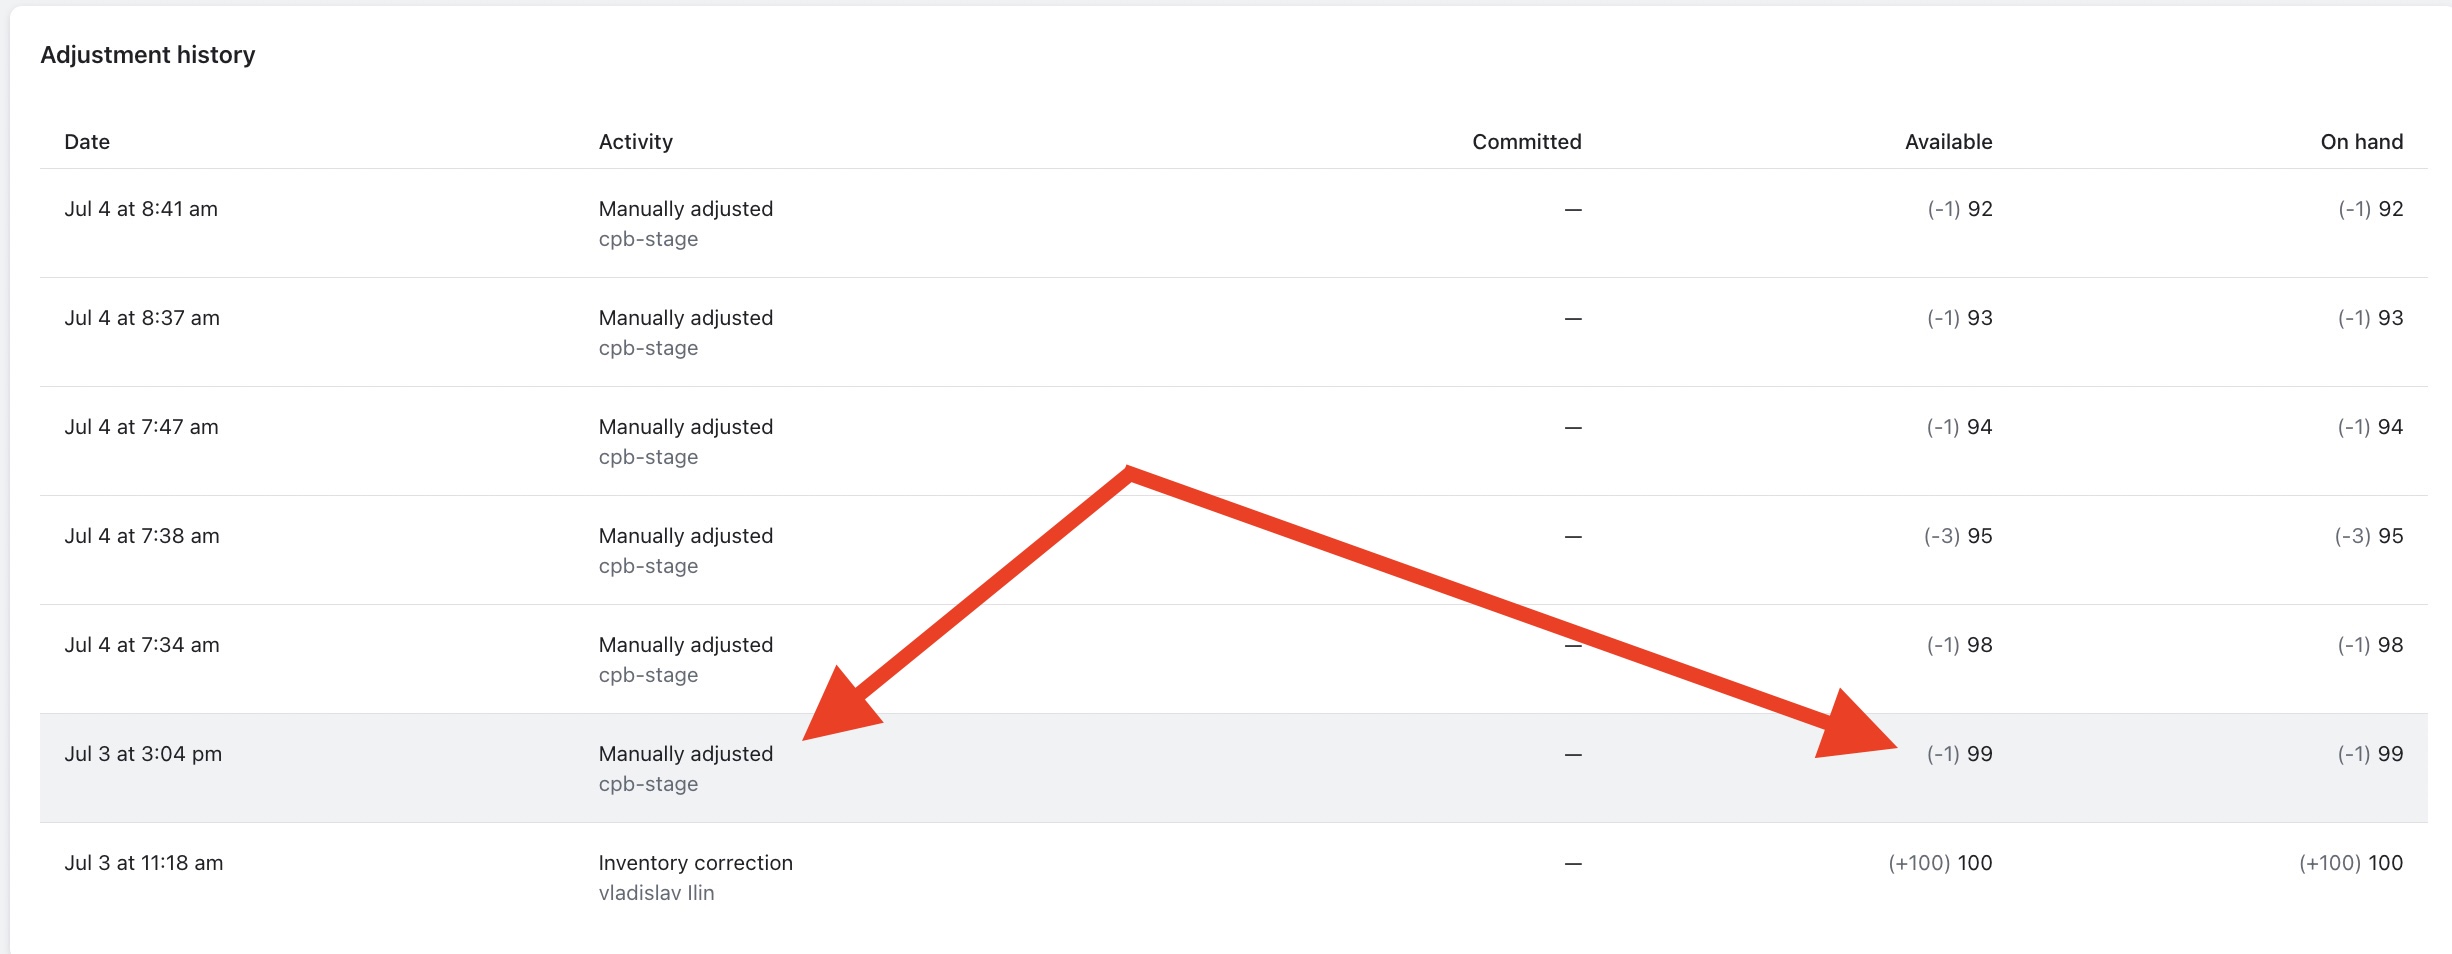Open the cpb-stage link in the top row
The image size is (2452, 954).
pyautogui.click(x=648, y=238)
